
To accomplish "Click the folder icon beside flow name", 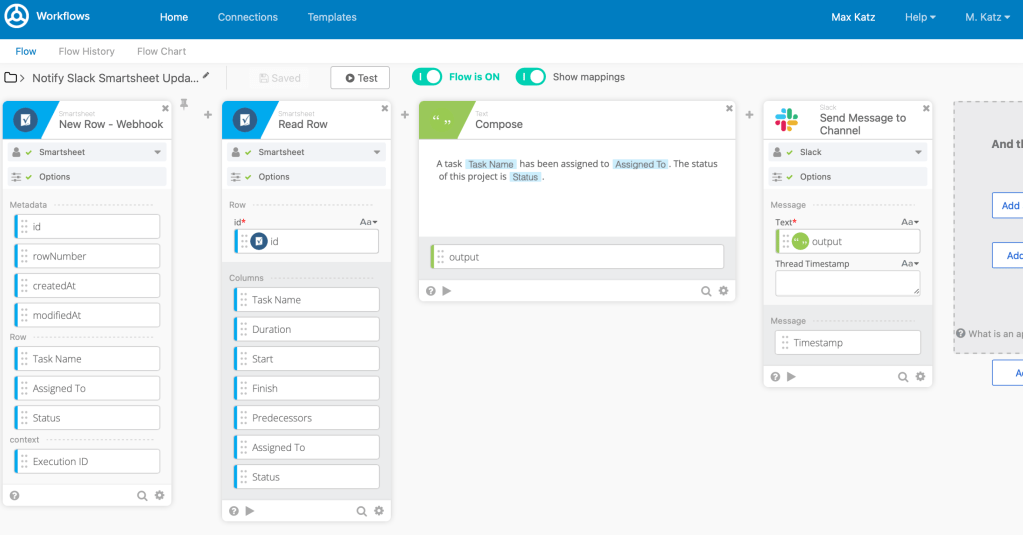I will coord(12,78).
